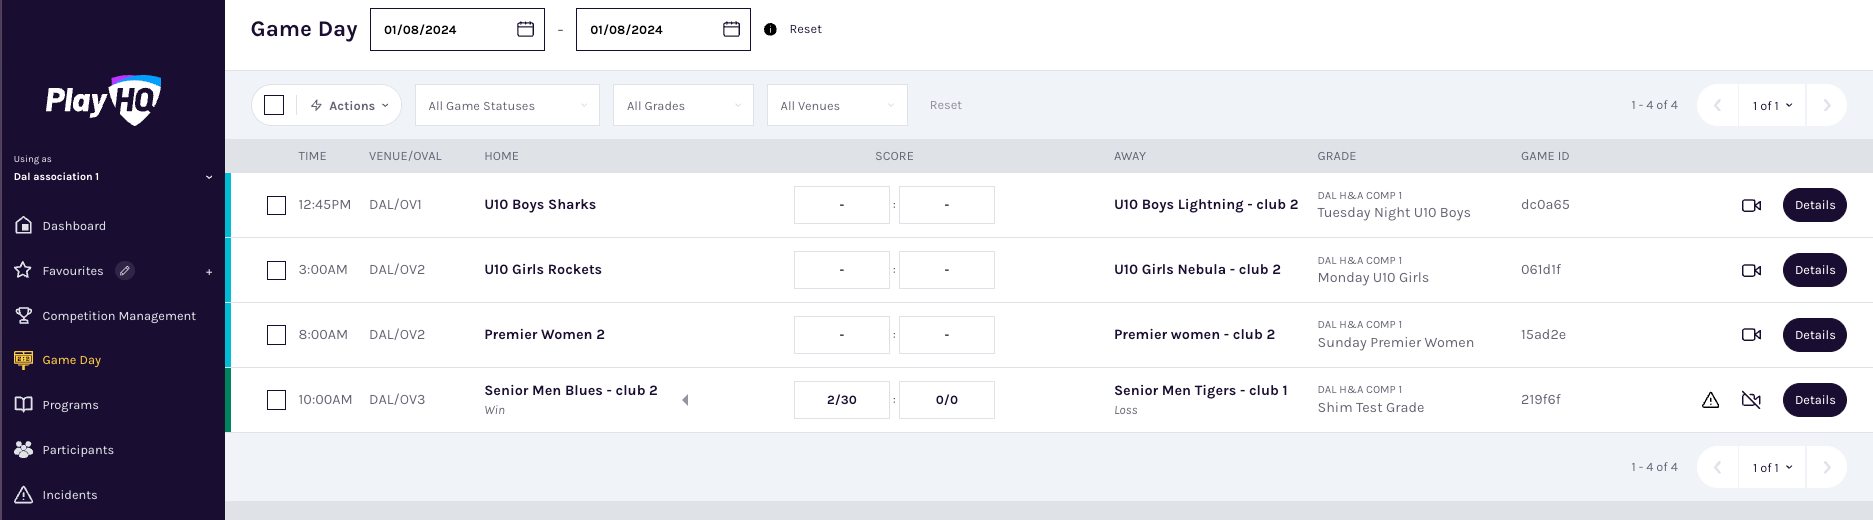Click the edit pencil icon beside Favourites

tap(125, 271)
